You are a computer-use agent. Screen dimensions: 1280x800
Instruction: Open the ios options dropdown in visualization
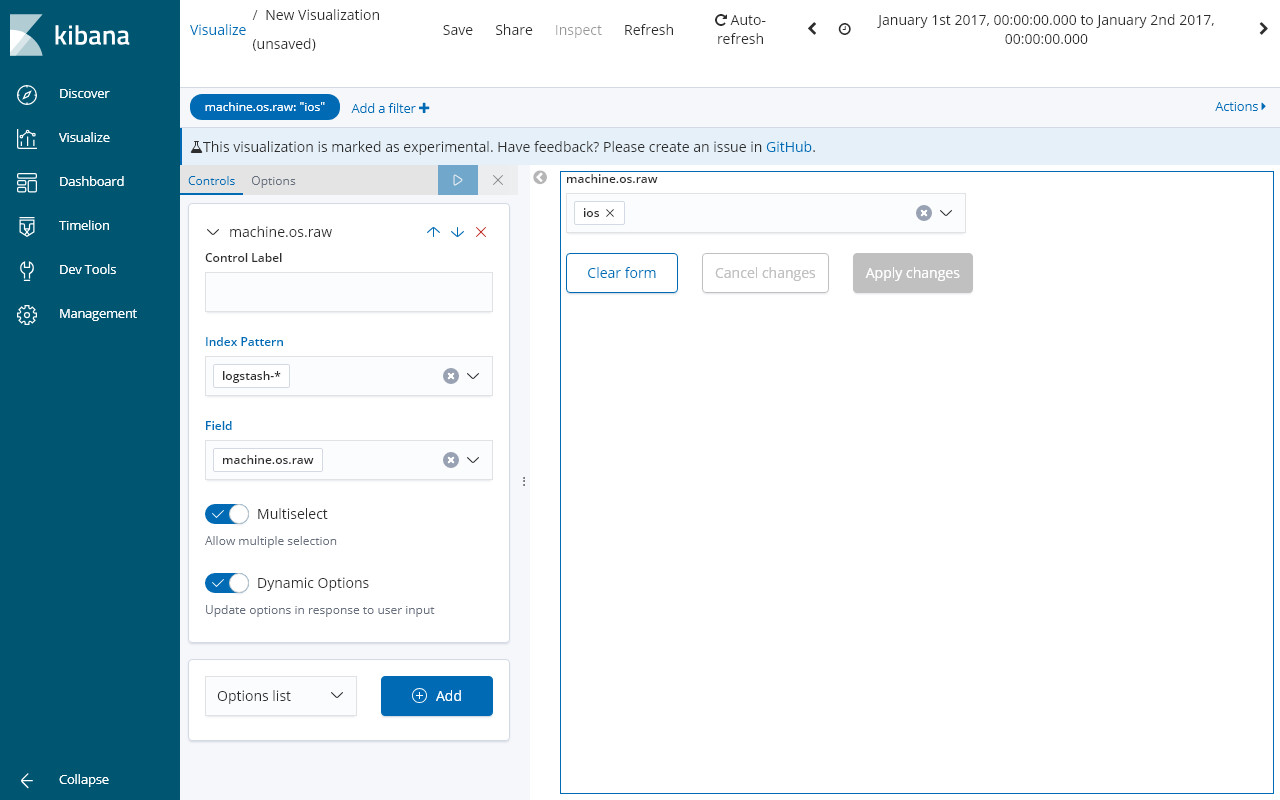point(946,213)
